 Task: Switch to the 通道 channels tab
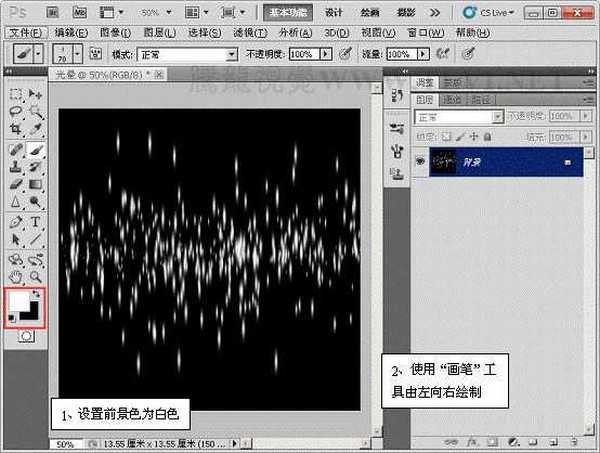point(453,100)
